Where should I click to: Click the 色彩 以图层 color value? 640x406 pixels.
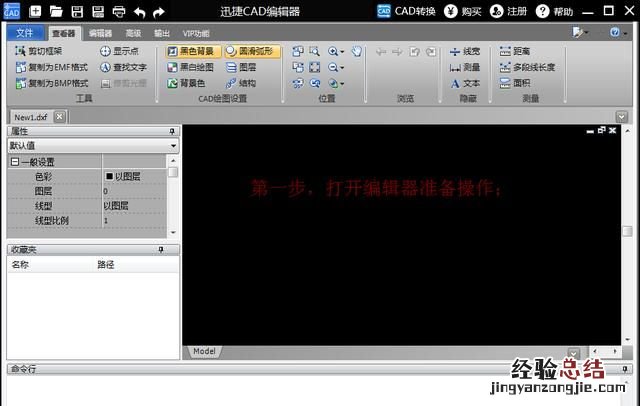click(x=134, y=176)
